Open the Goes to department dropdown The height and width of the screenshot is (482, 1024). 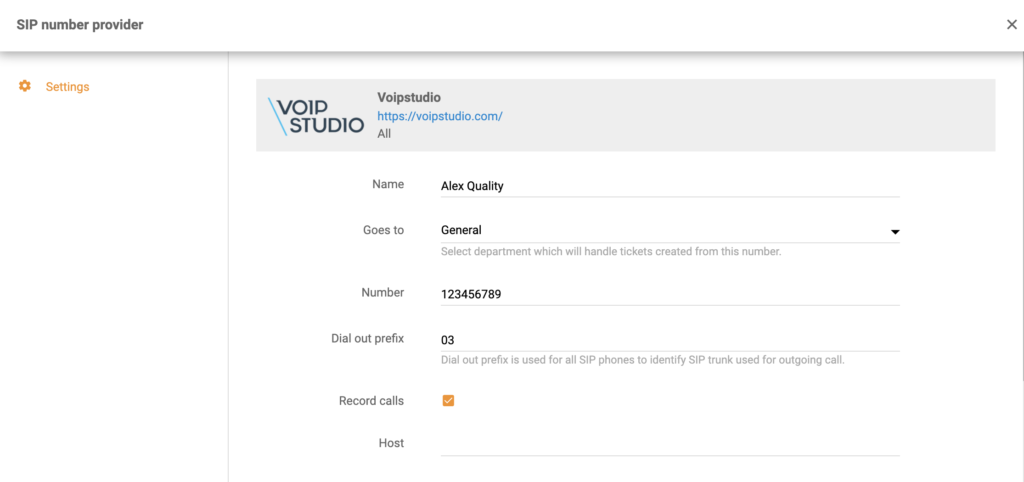(x=670, y=231)
